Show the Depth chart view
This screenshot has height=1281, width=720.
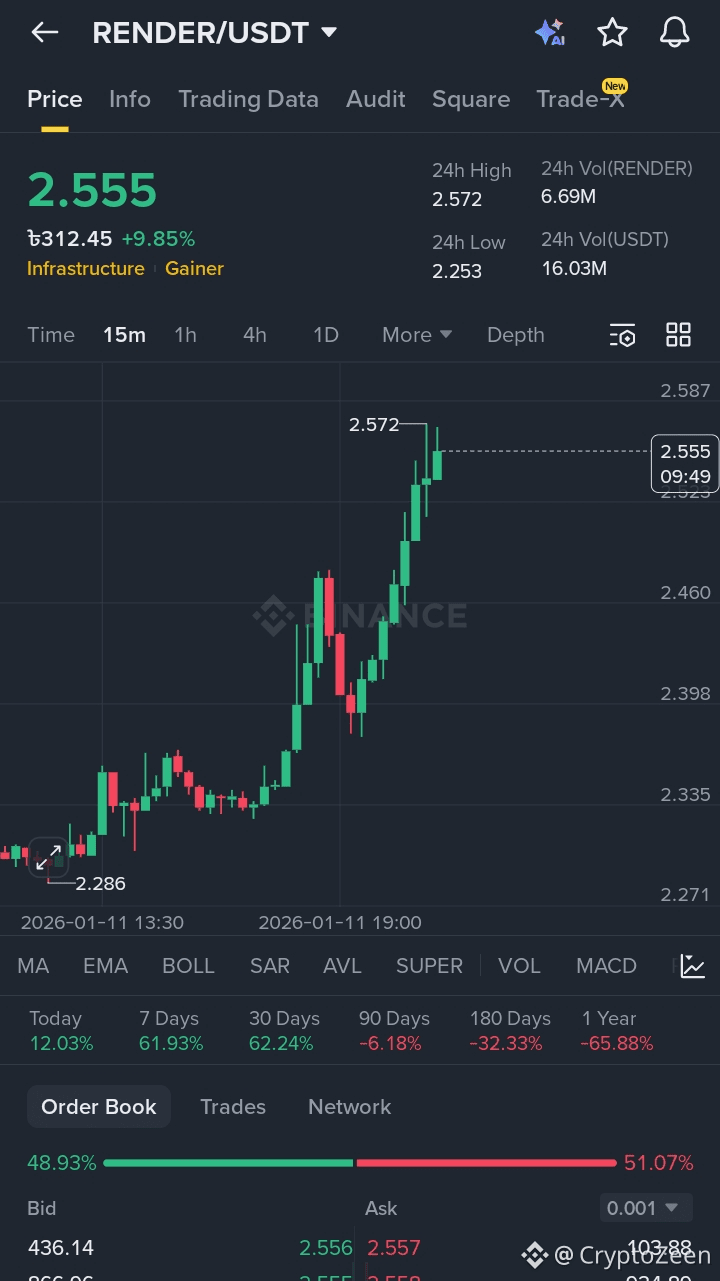[x=516, y=335]
